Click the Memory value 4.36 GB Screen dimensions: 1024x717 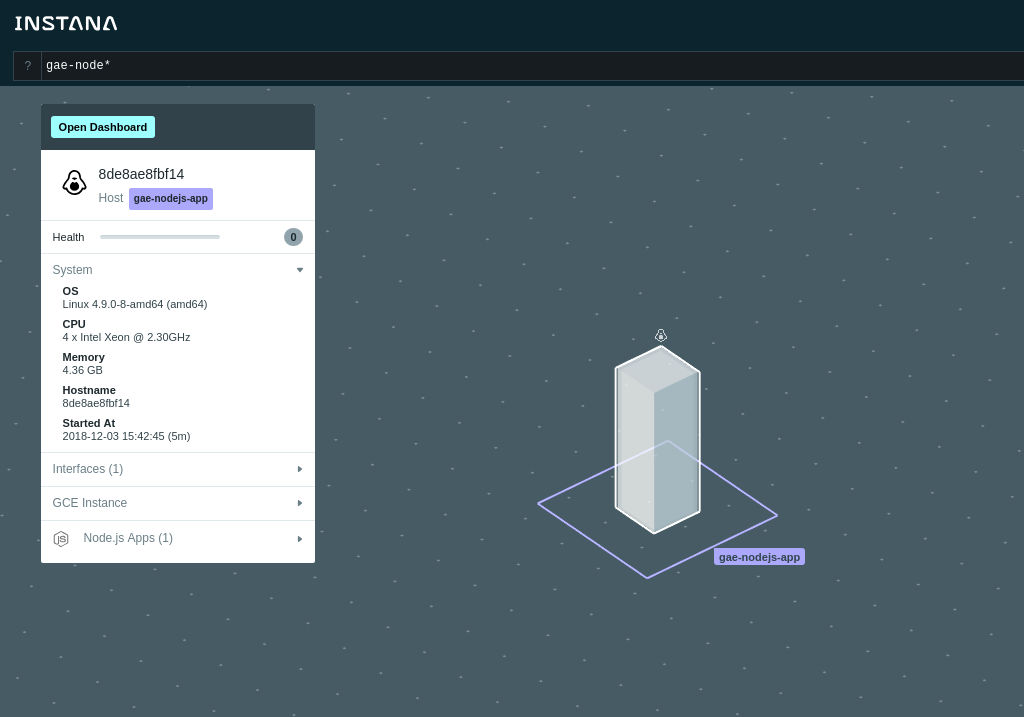coord(82,370)
